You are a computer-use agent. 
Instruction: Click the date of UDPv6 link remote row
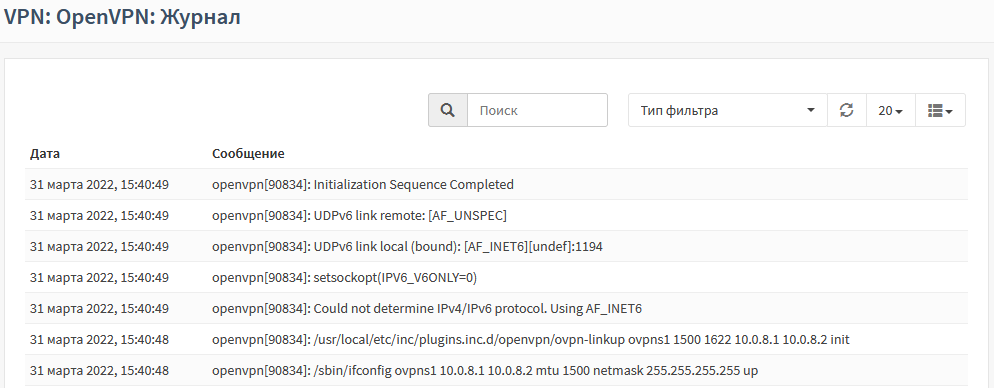click(x=100, y=216)
